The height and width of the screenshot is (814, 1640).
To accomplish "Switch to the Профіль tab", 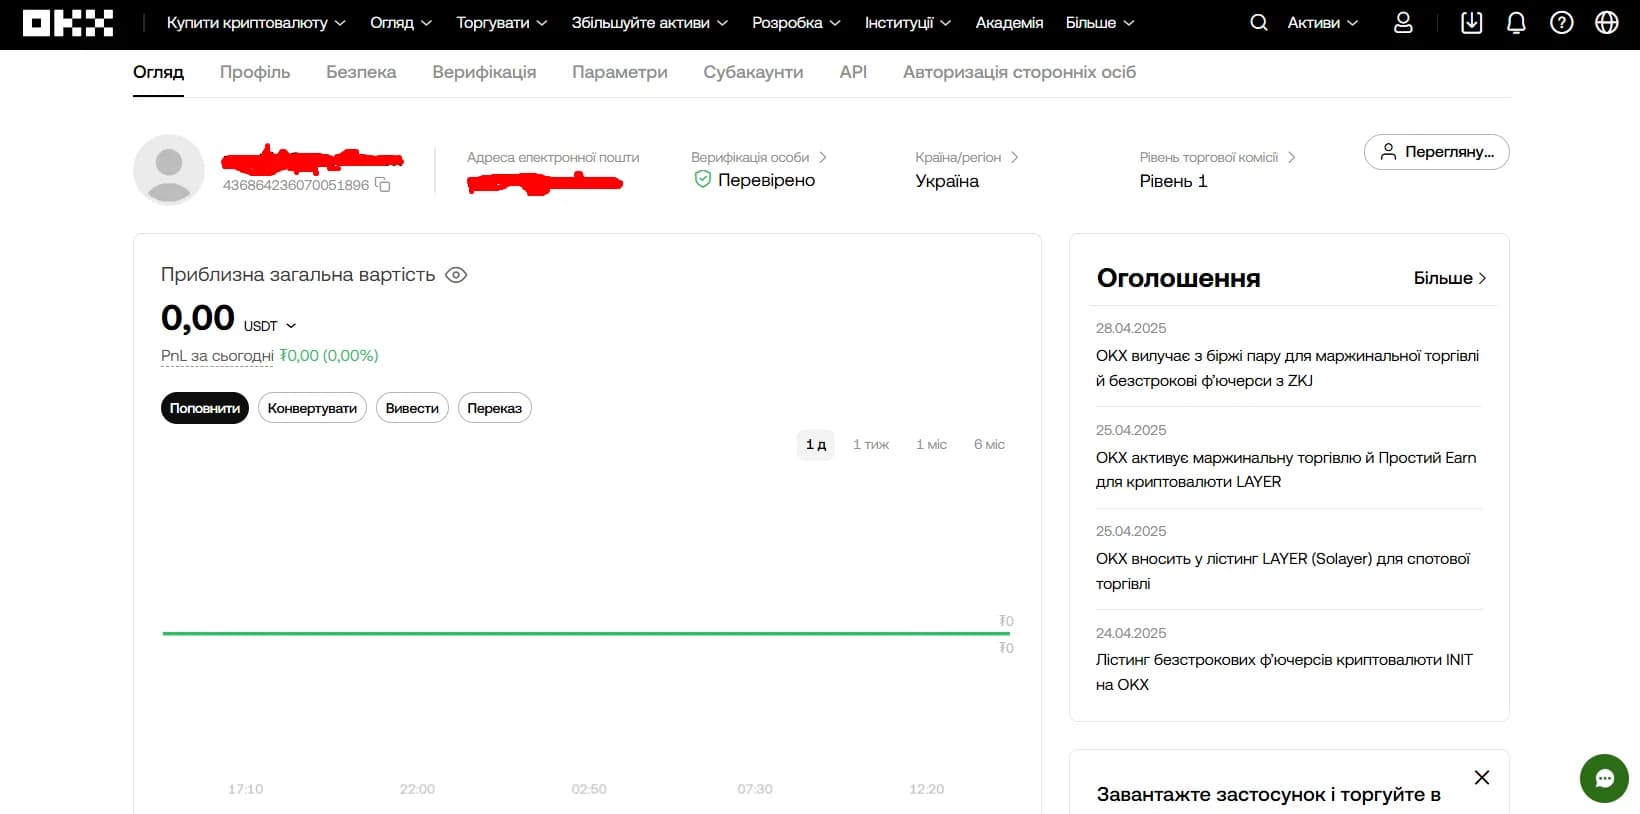I will point(255,72).
